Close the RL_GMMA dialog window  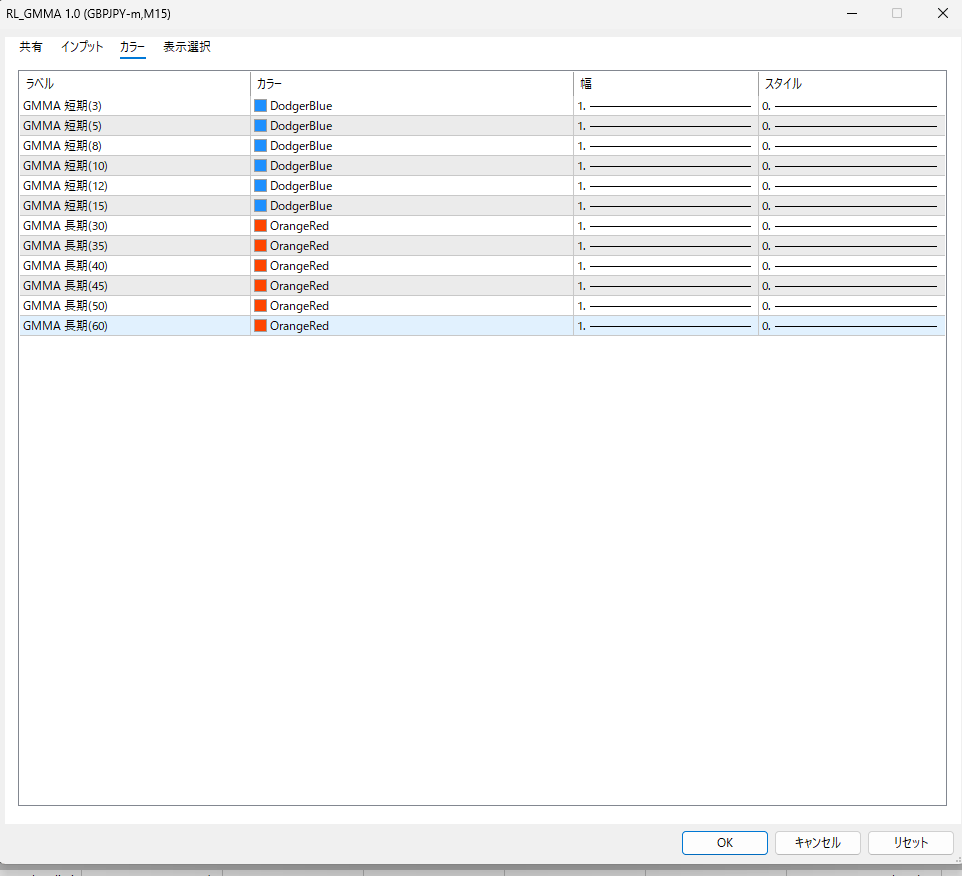(x=943, y=13)
